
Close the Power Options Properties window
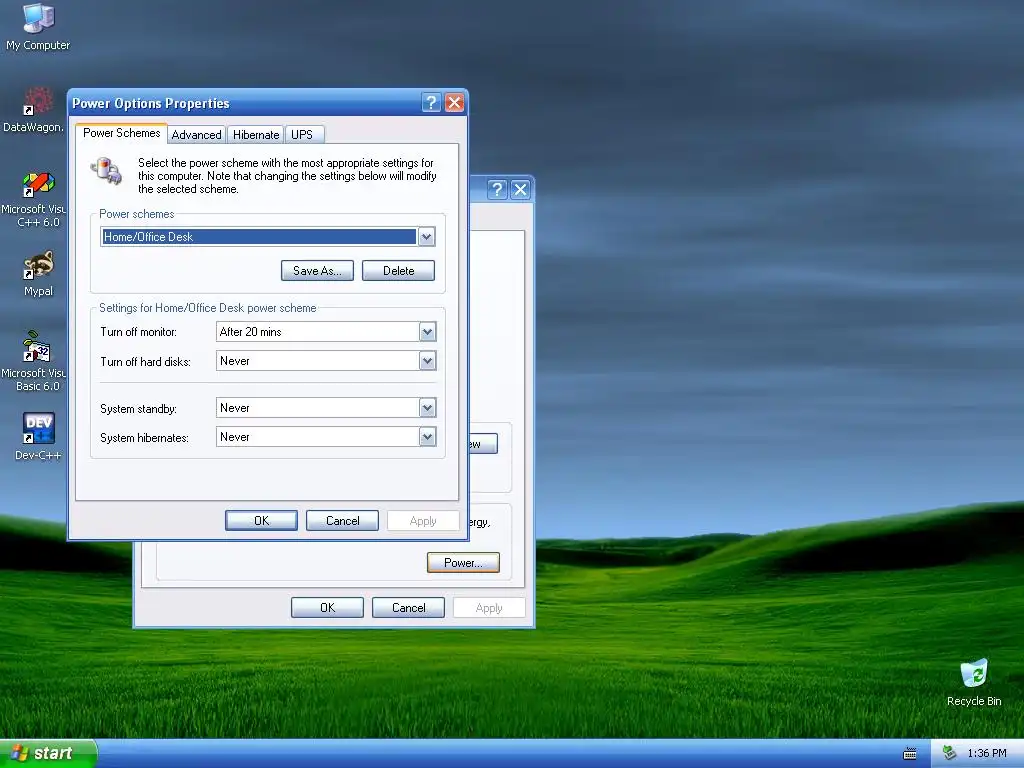click(455, 103)
